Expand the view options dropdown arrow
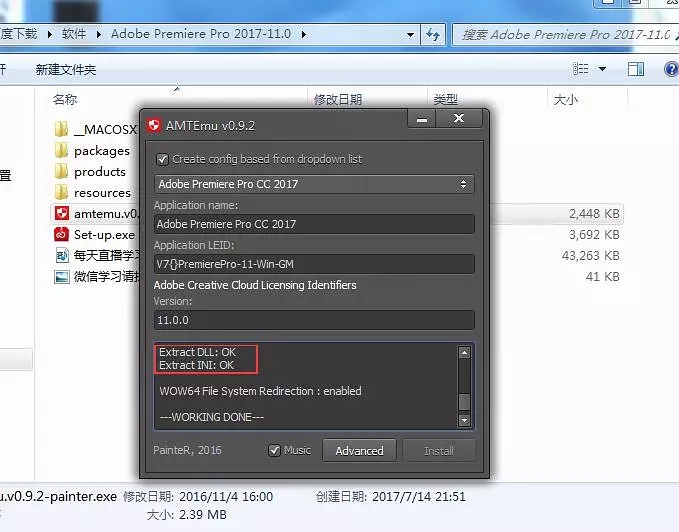This screenshot has width=679, height=532. (x=602, y=69)
